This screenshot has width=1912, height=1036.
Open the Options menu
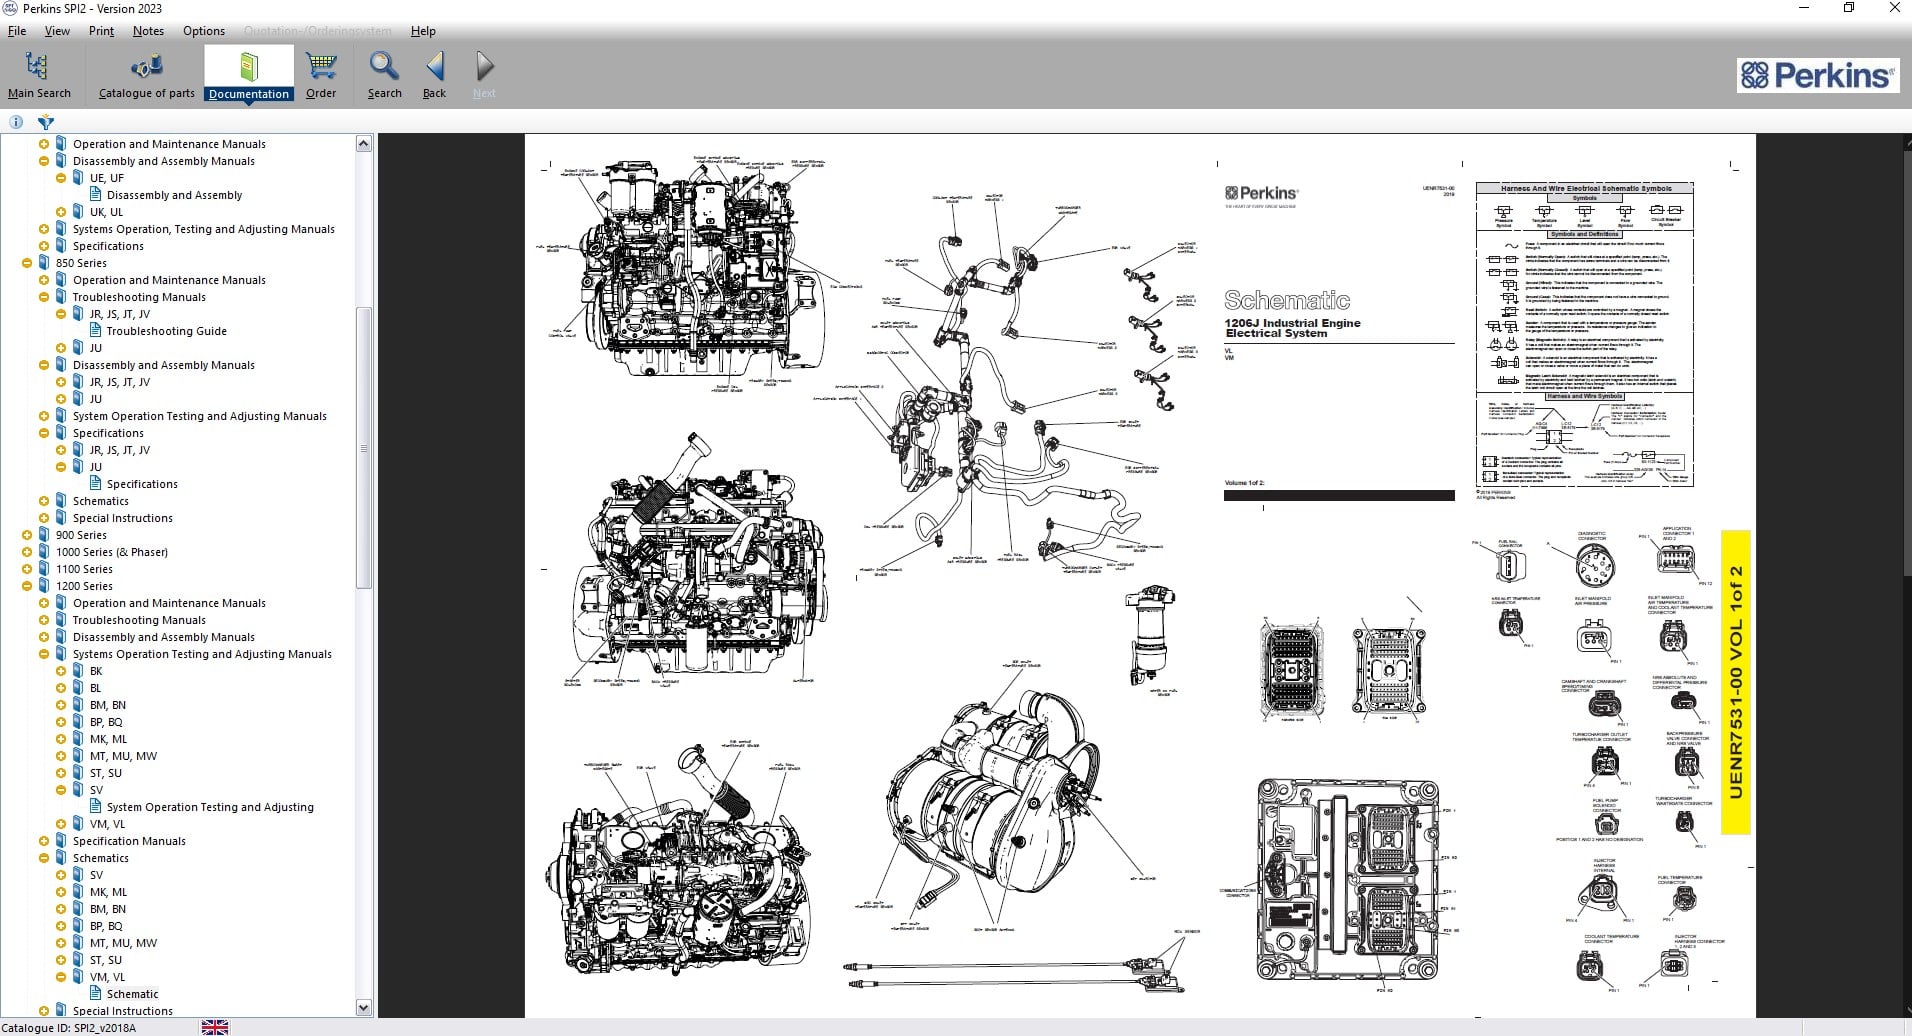[204, 31]
